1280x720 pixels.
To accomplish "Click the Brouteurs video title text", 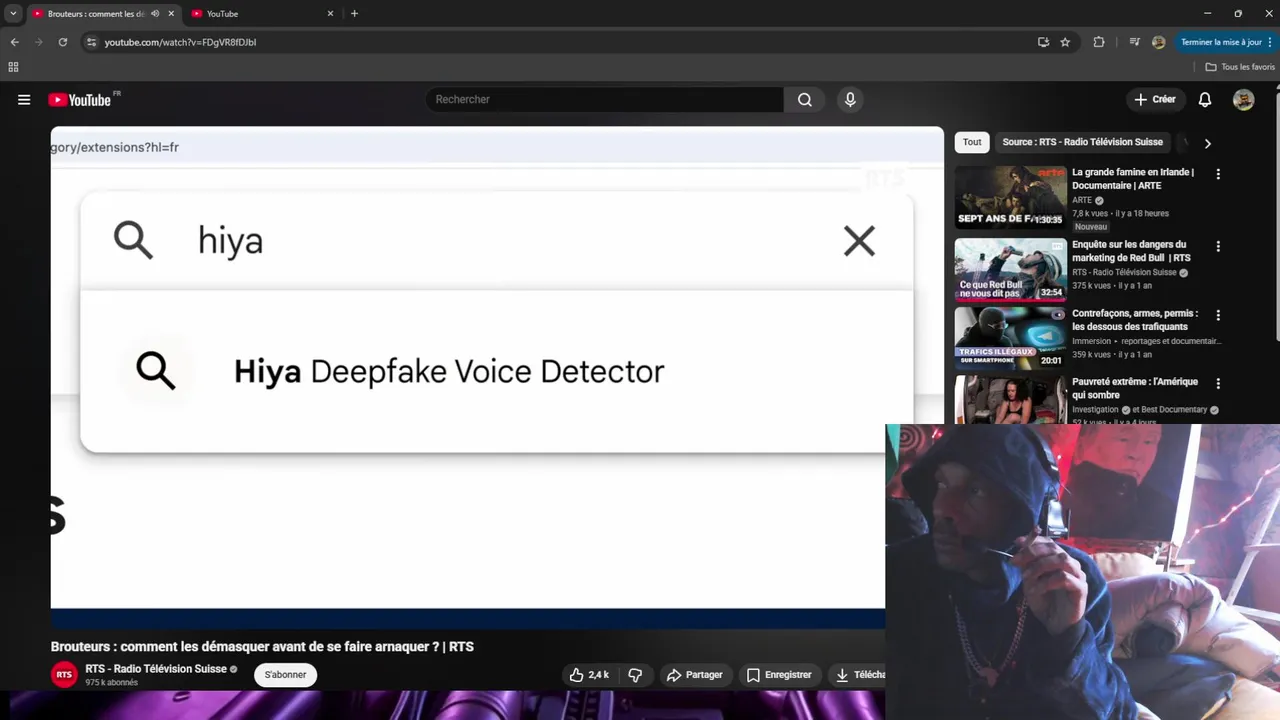I will [262, 647].
